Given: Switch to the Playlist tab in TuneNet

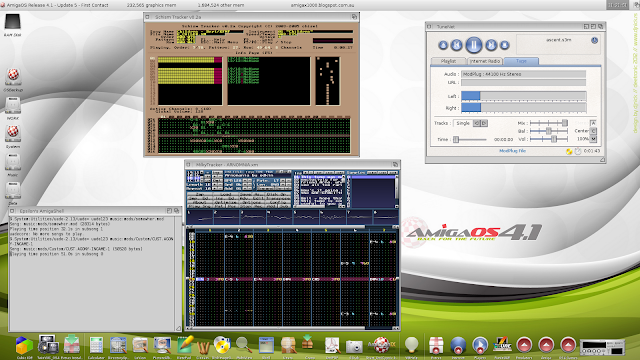Looking at the screenshot, I should pos(449,61).
